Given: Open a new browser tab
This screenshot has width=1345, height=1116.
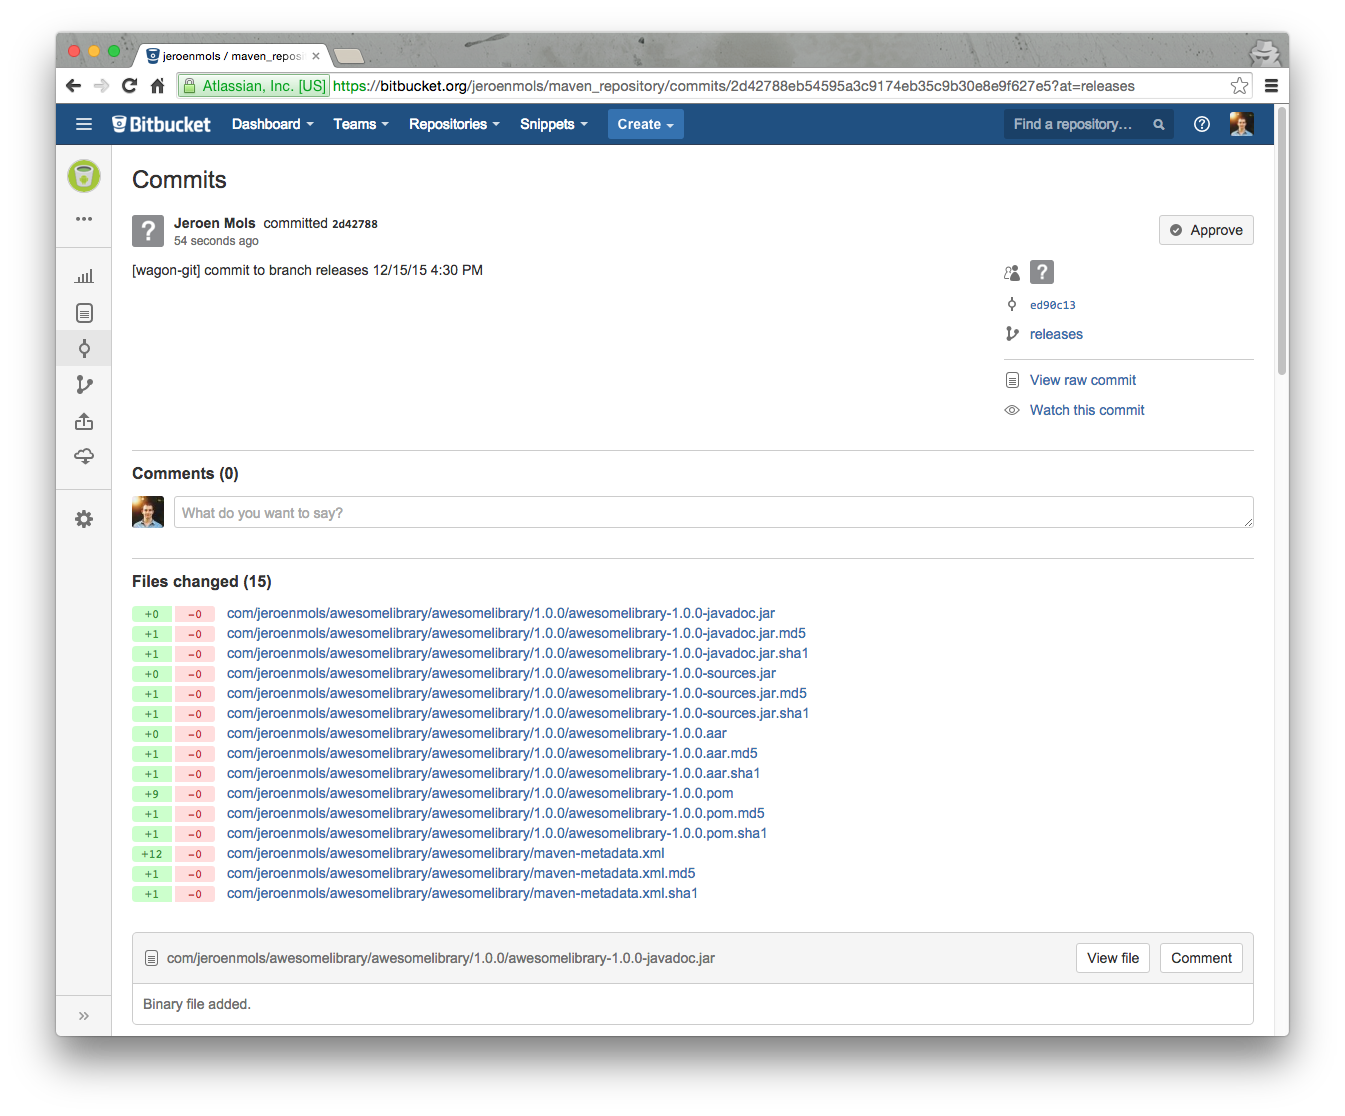Looking at the screenshot, I should 348,56.
